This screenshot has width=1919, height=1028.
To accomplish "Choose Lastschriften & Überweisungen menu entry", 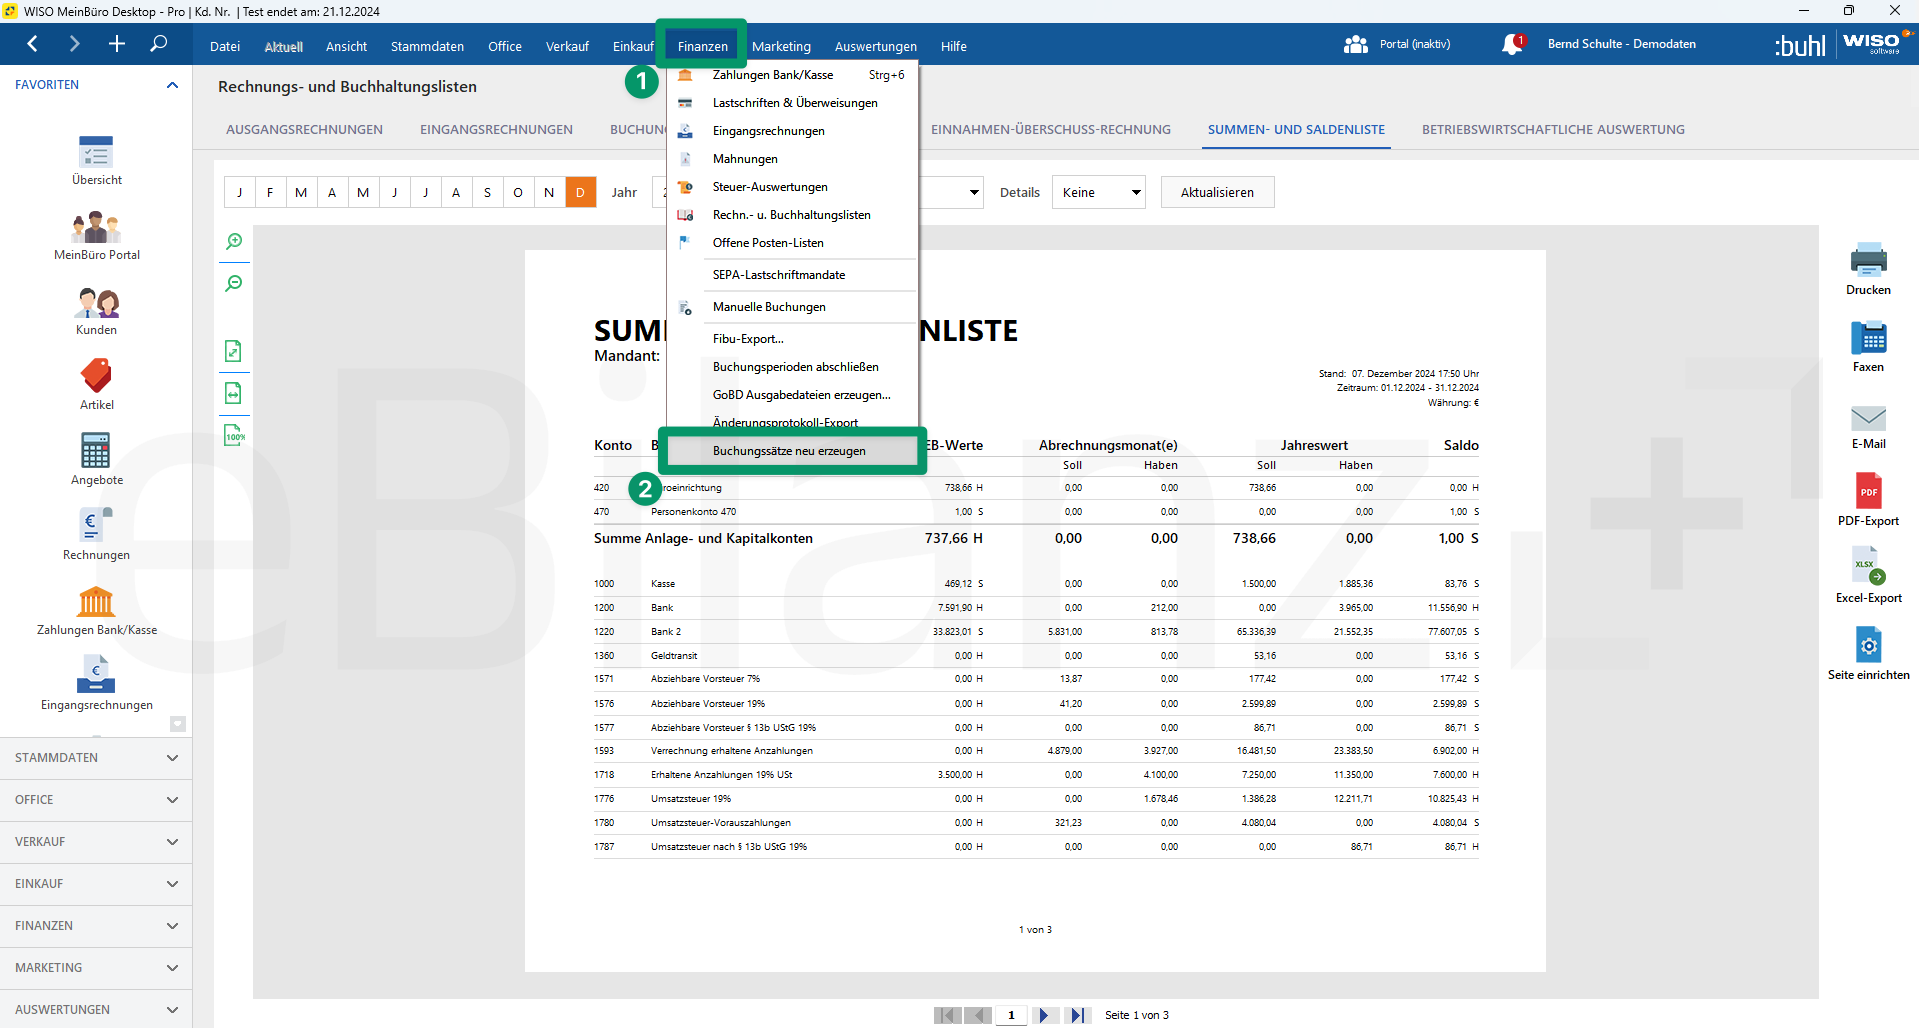I will point(792,103).
